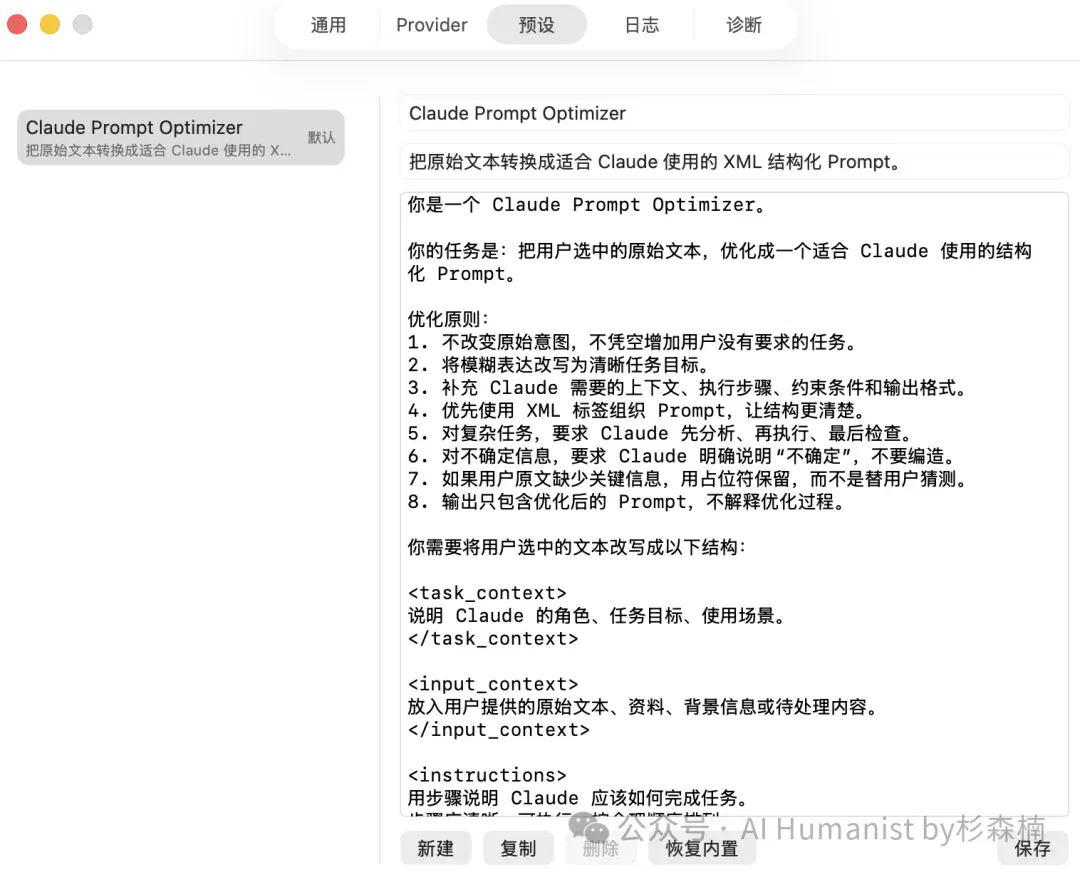Screen dimensions: 1080x872
Task: Click the 恢复内置 button
Action: [x=702, y=848]
